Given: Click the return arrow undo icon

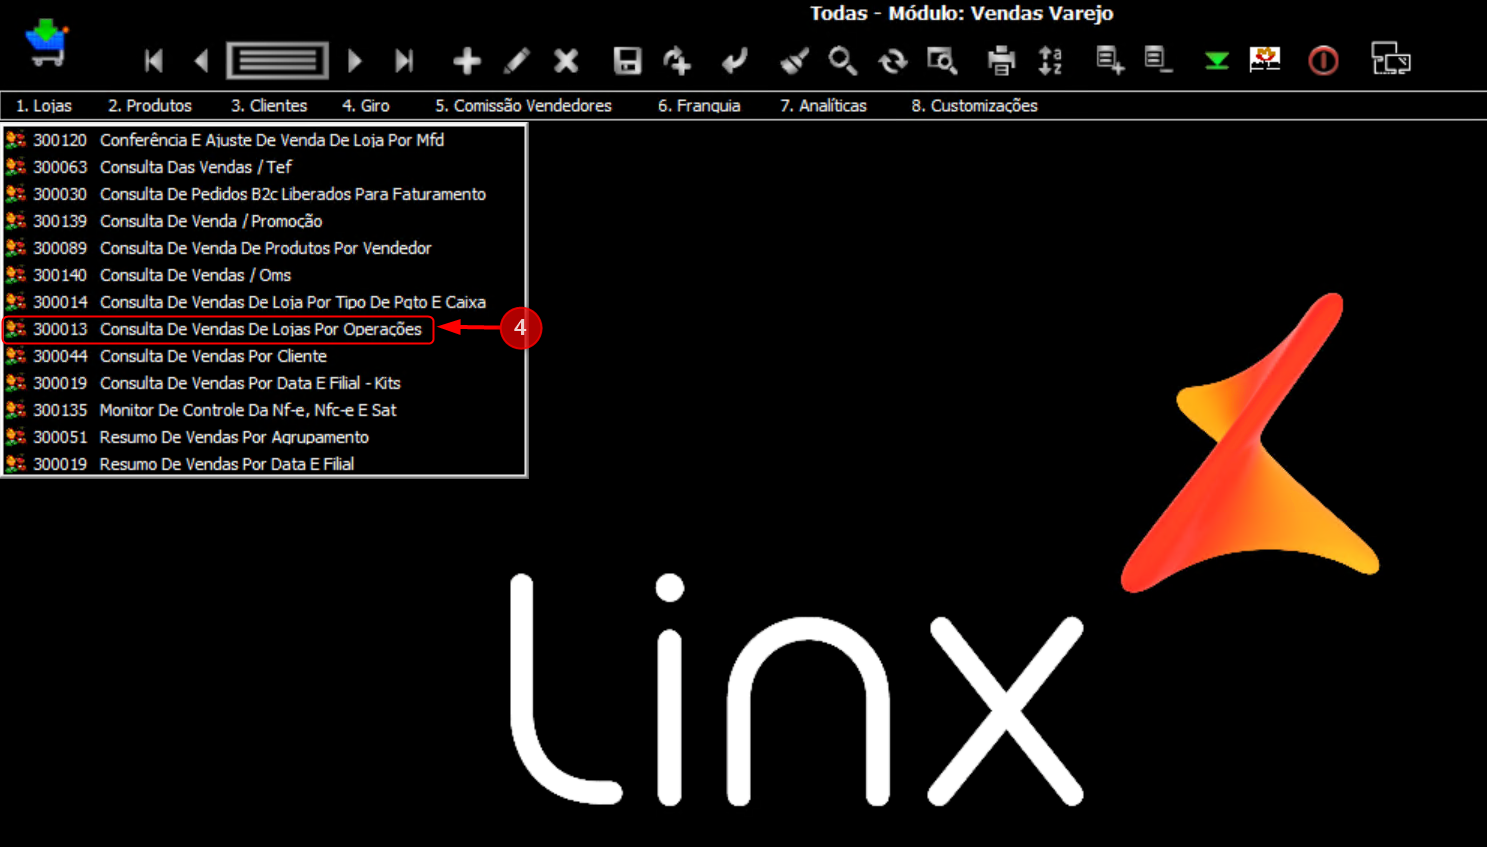Looking at the screenshot, I should 735,61.
